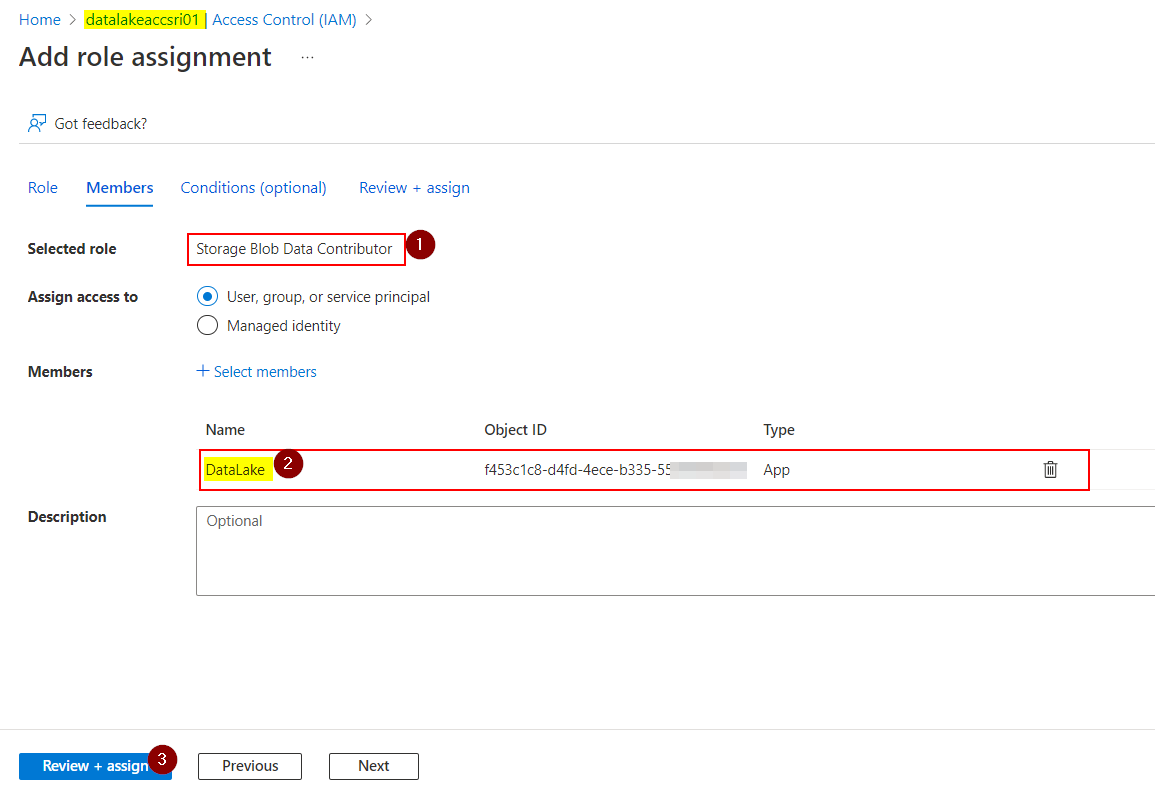Viewport: 1155px width, 798px height.
Task: Go back with the Previous button
Action: [x=250, y=766]
